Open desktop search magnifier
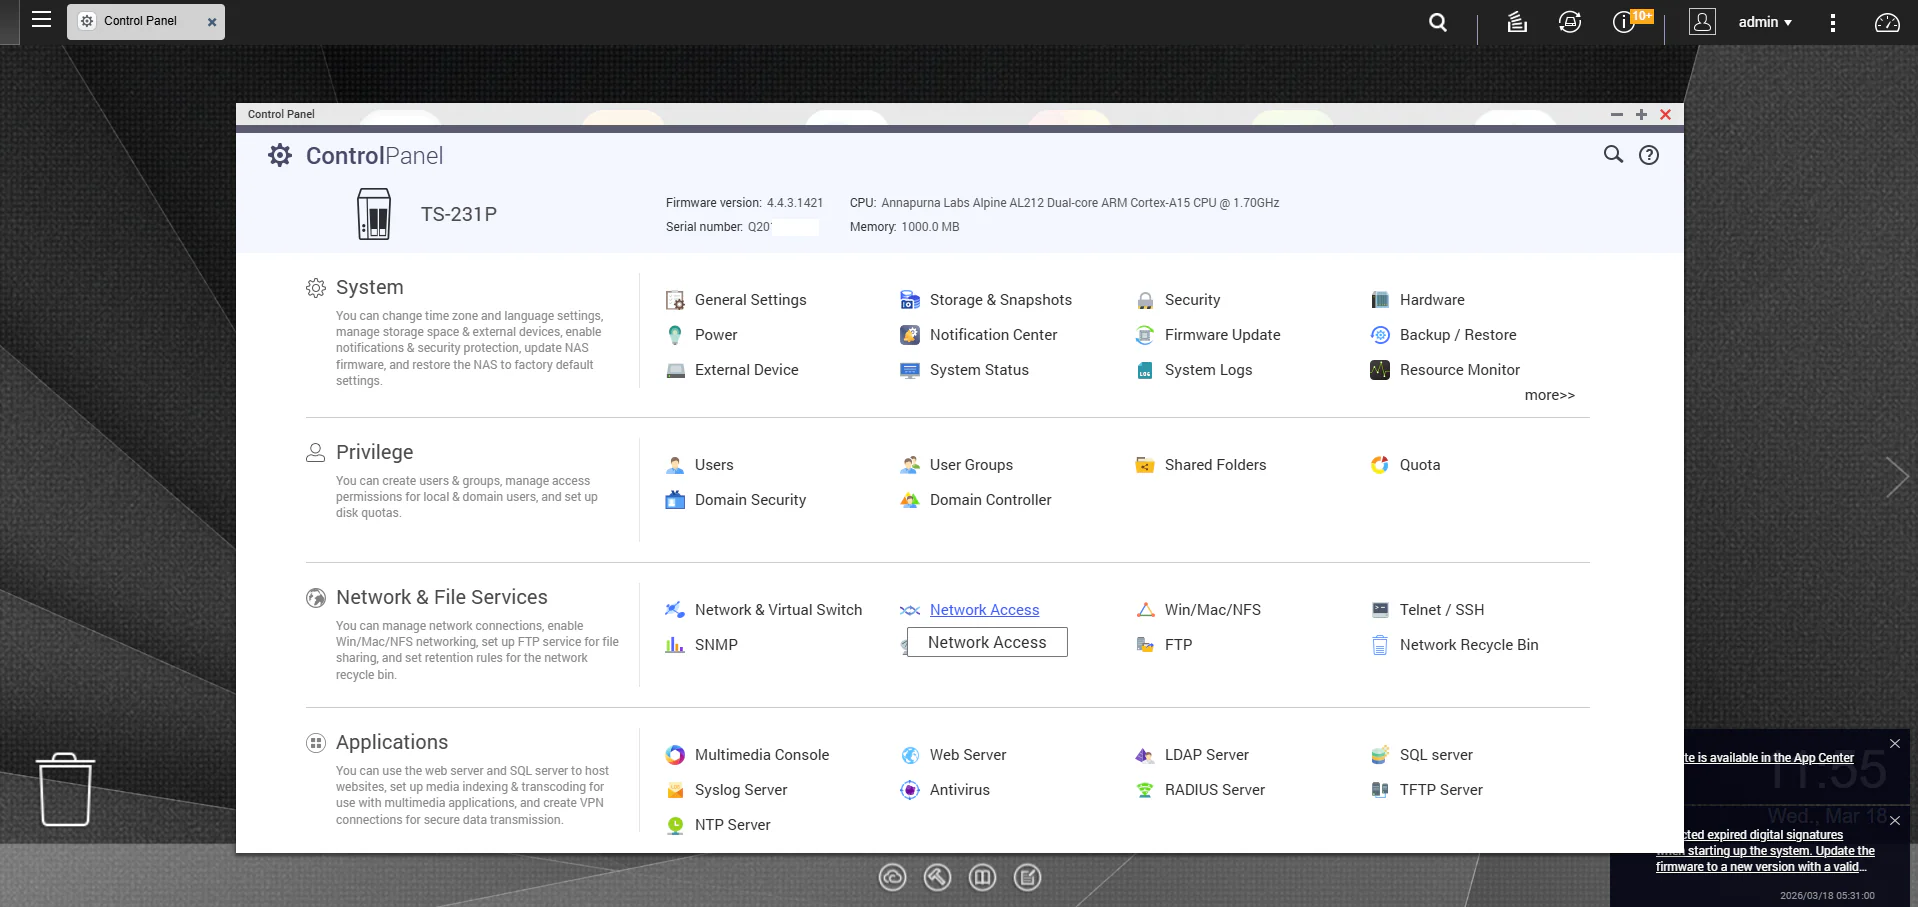 point(1438,22)
